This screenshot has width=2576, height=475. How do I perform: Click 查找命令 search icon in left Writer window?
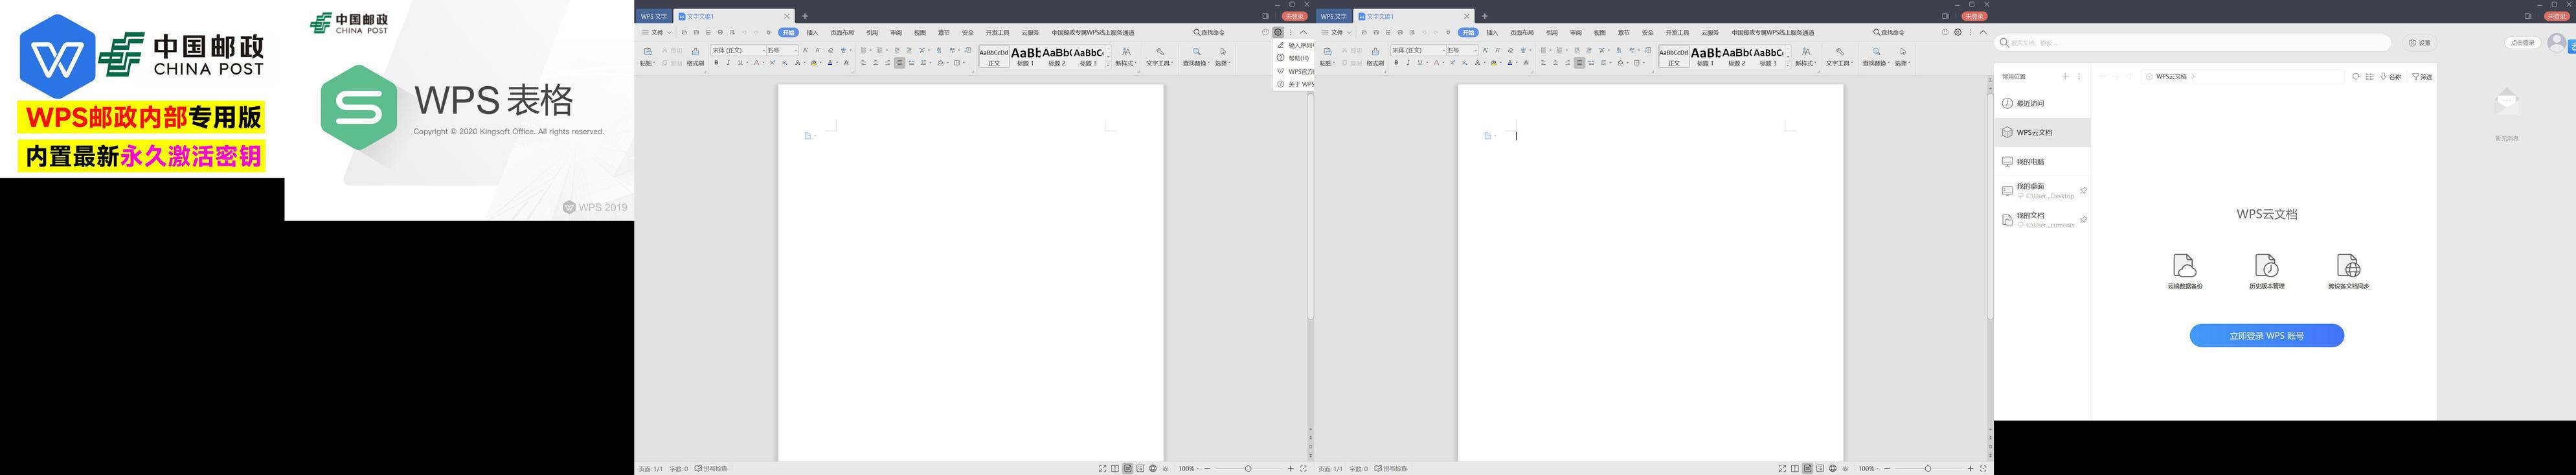1197,33
